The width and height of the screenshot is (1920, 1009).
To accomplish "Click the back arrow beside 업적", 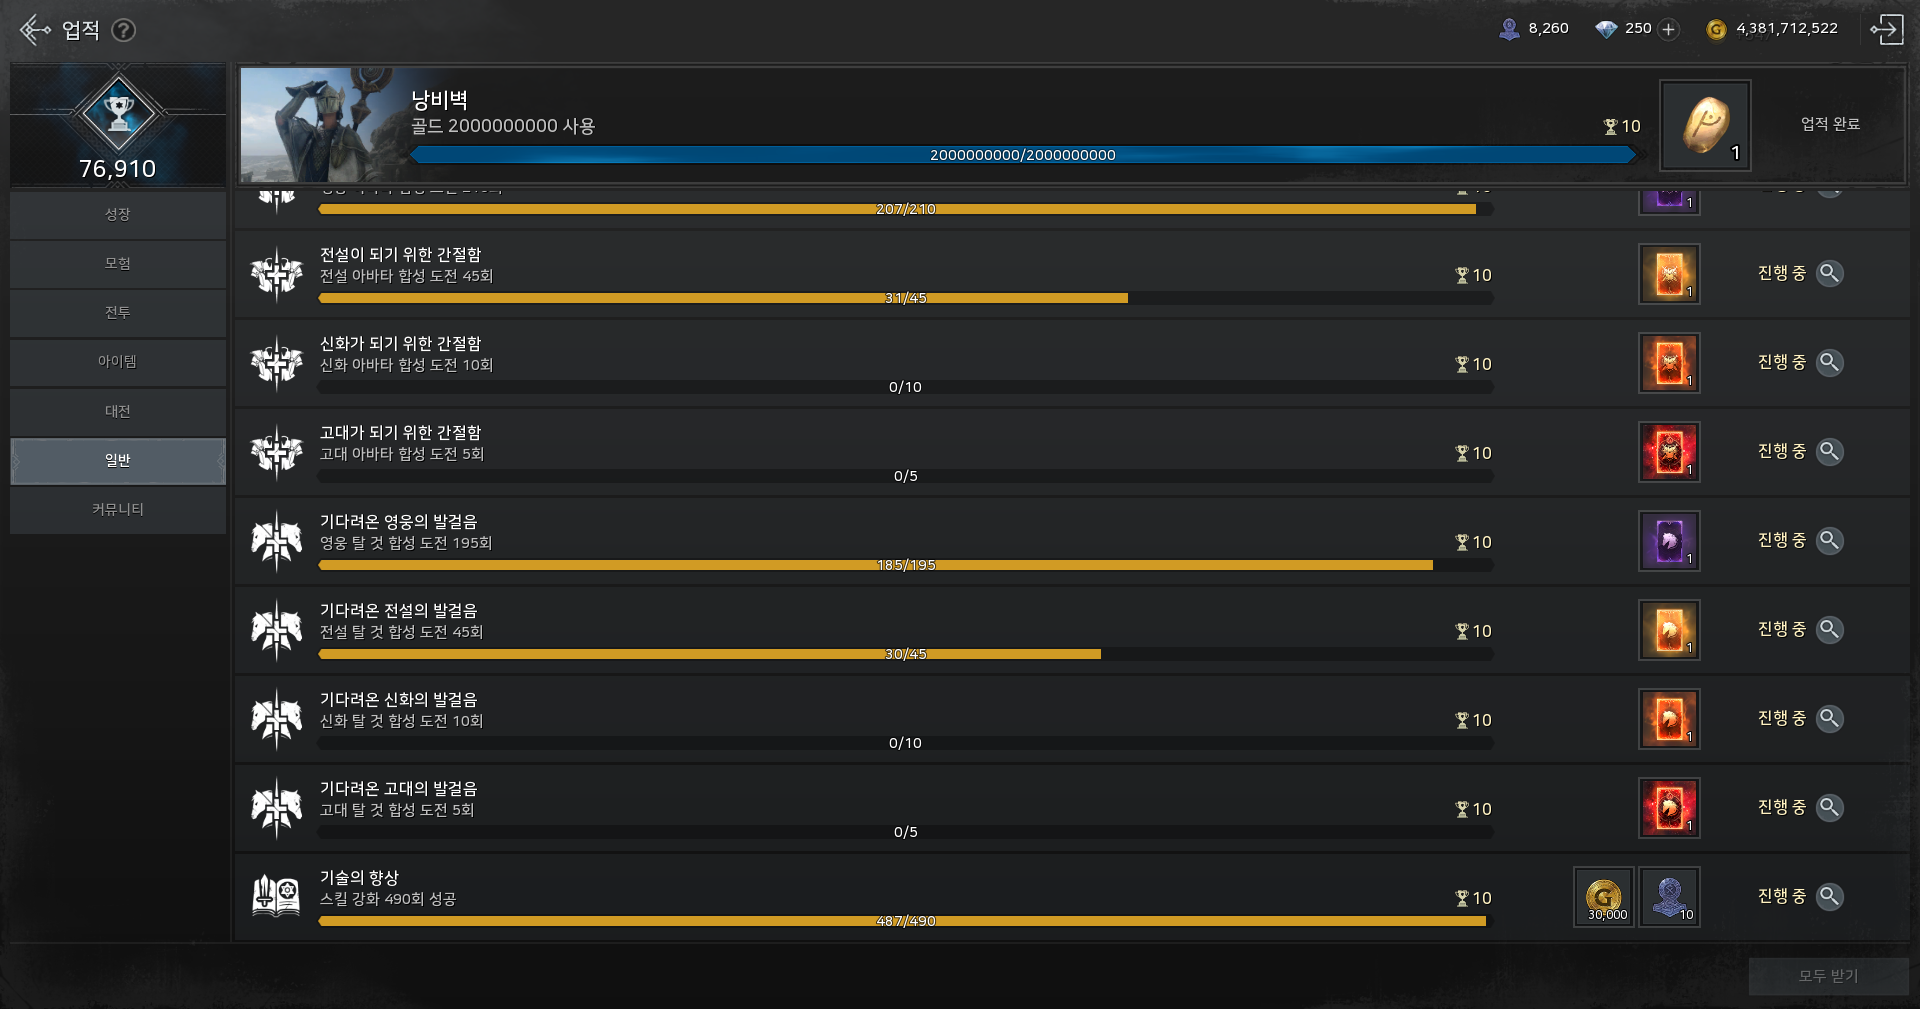I will point(35,30).
